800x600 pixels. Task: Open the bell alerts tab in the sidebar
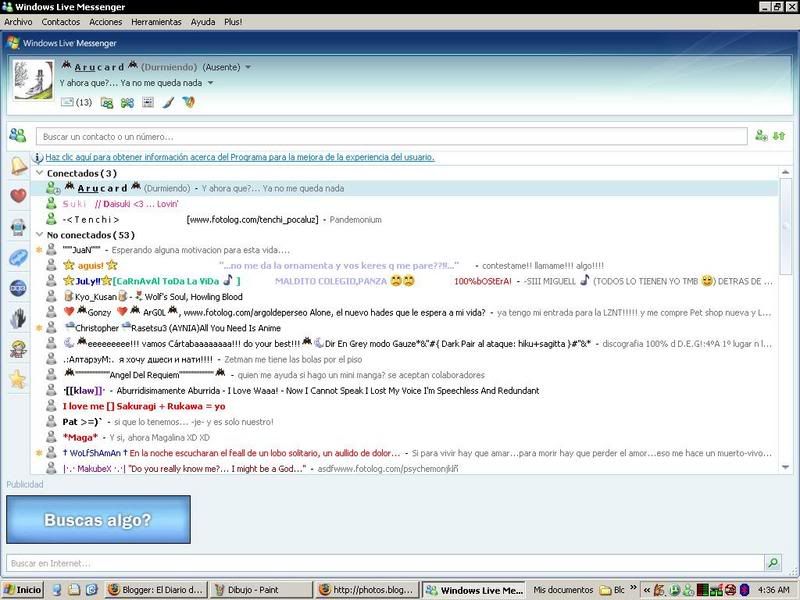tap(18, 166)
